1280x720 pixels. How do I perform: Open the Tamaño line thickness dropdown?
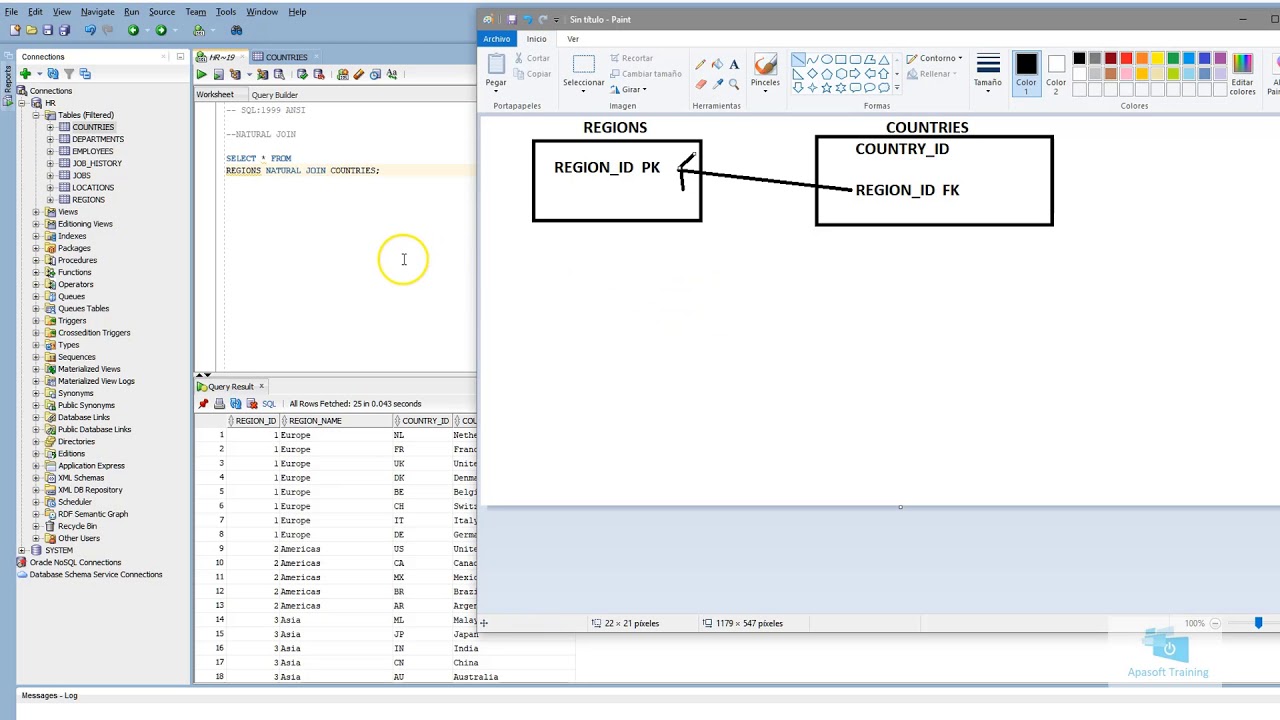(x=988, y=73)
